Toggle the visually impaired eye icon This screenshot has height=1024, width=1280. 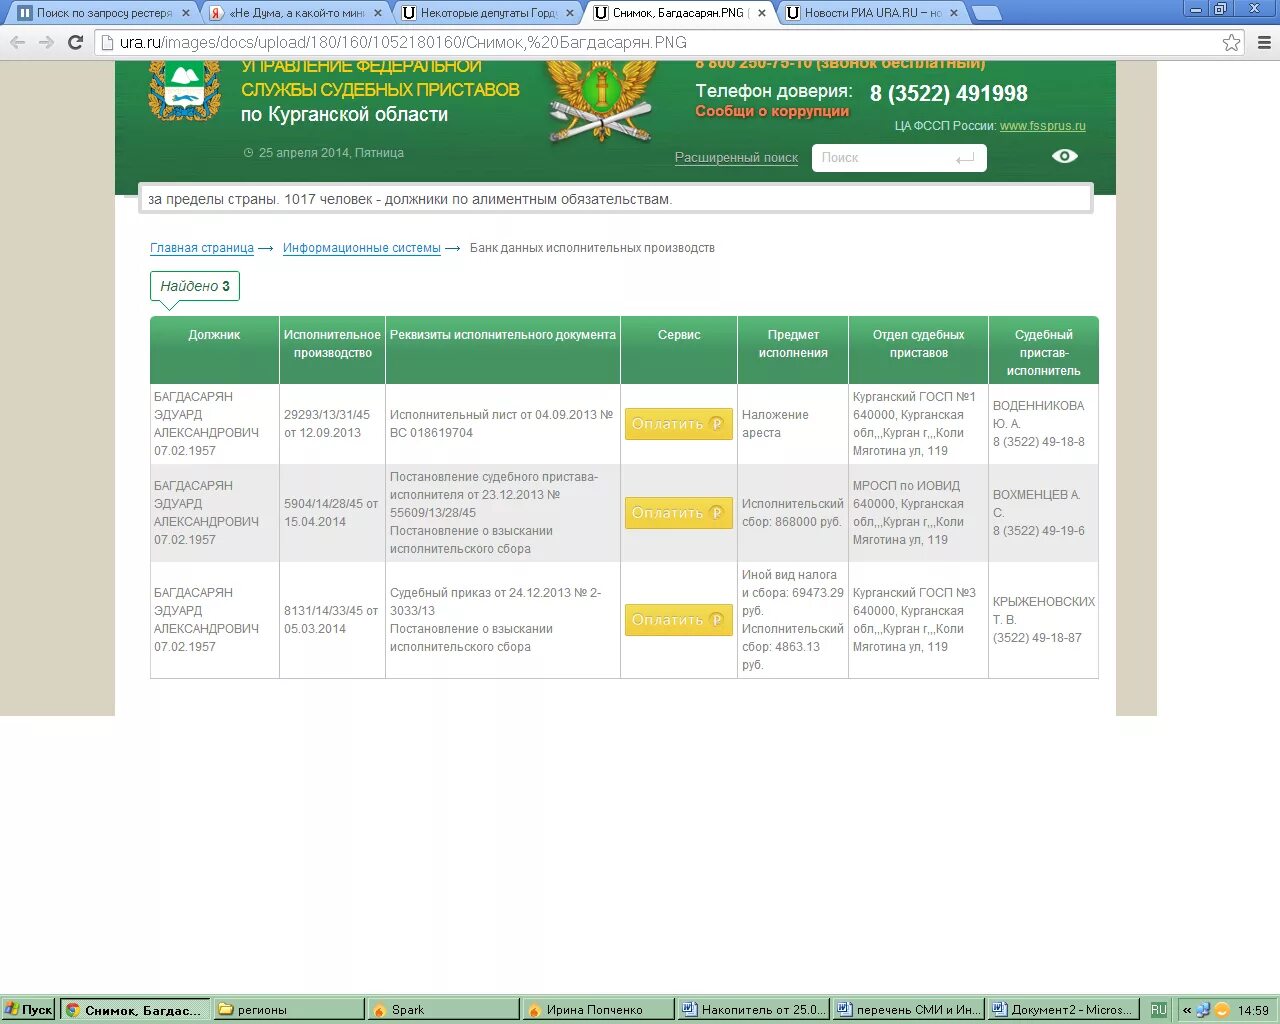click(1065, 156)
